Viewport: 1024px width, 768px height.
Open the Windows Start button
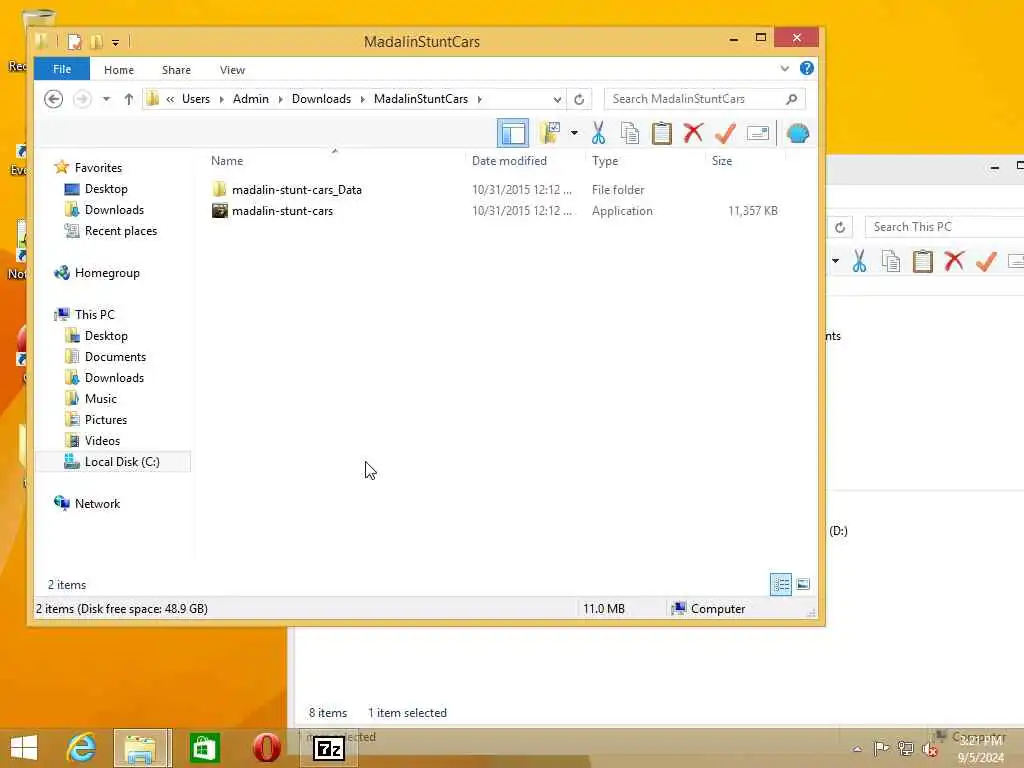(24, 748)
